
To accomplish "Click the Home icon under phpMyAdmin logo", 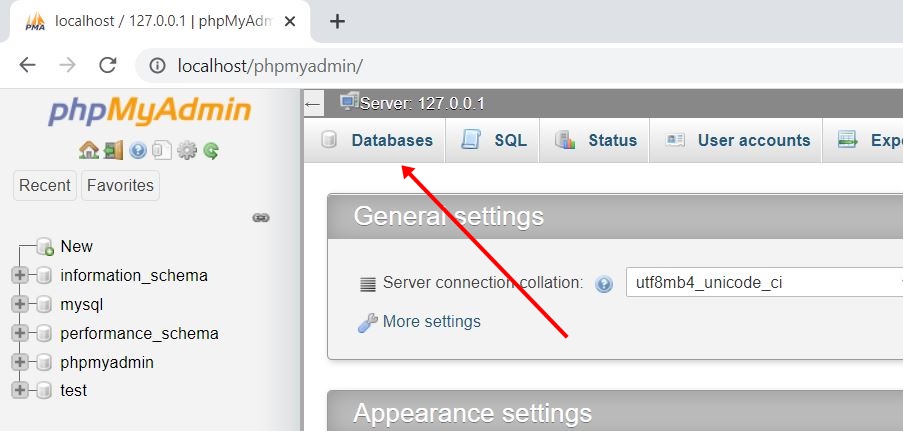I will [x=89, y=151].
